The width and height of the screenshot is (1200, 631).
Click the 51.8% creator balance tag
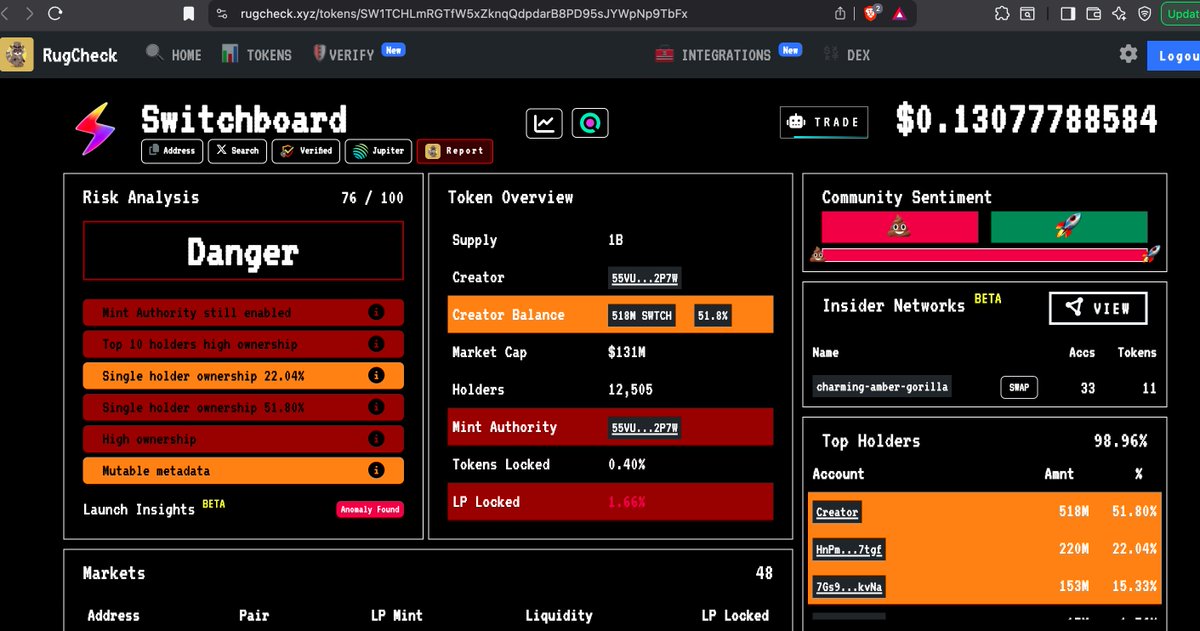(x=713, y=316)
